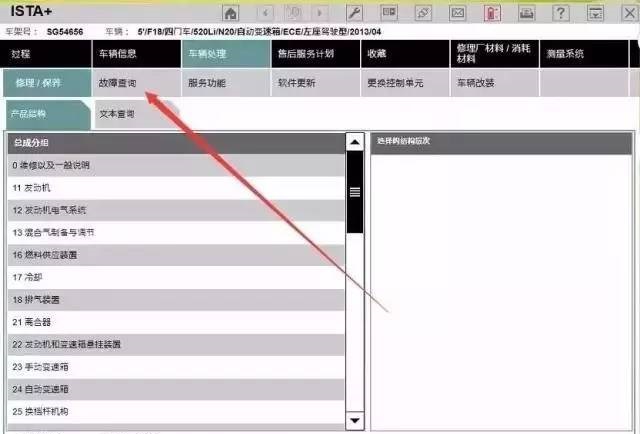Click the 总成分组 column header
The width and height of the screenshot is (640, 434).
tap(176, 143)
